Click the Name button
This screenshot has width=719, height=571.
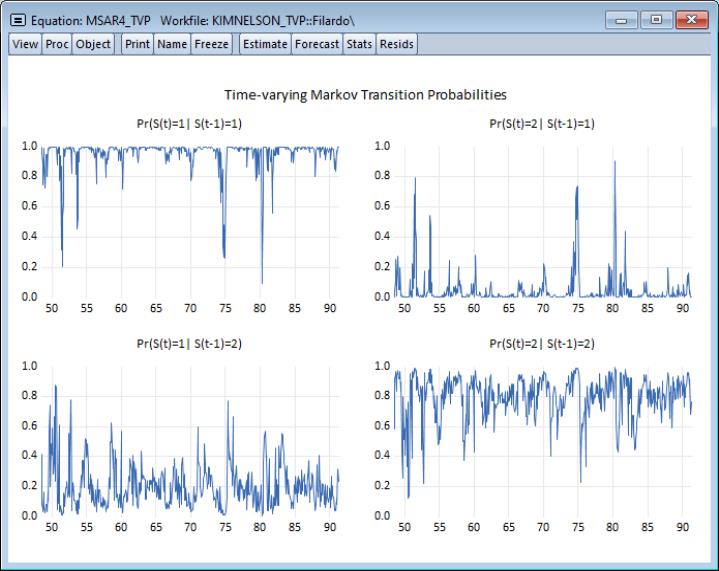coord(172,44)
